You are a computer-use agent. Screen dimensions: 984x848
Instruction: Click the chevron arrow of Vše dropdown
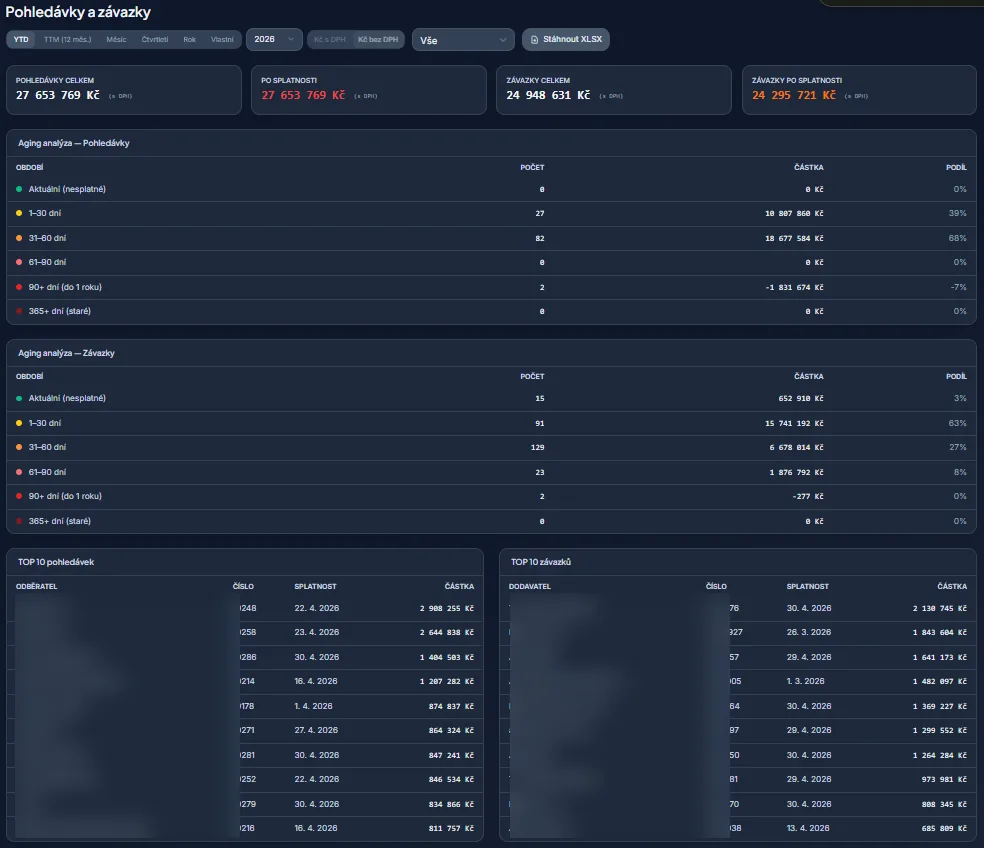pos(503,40)
